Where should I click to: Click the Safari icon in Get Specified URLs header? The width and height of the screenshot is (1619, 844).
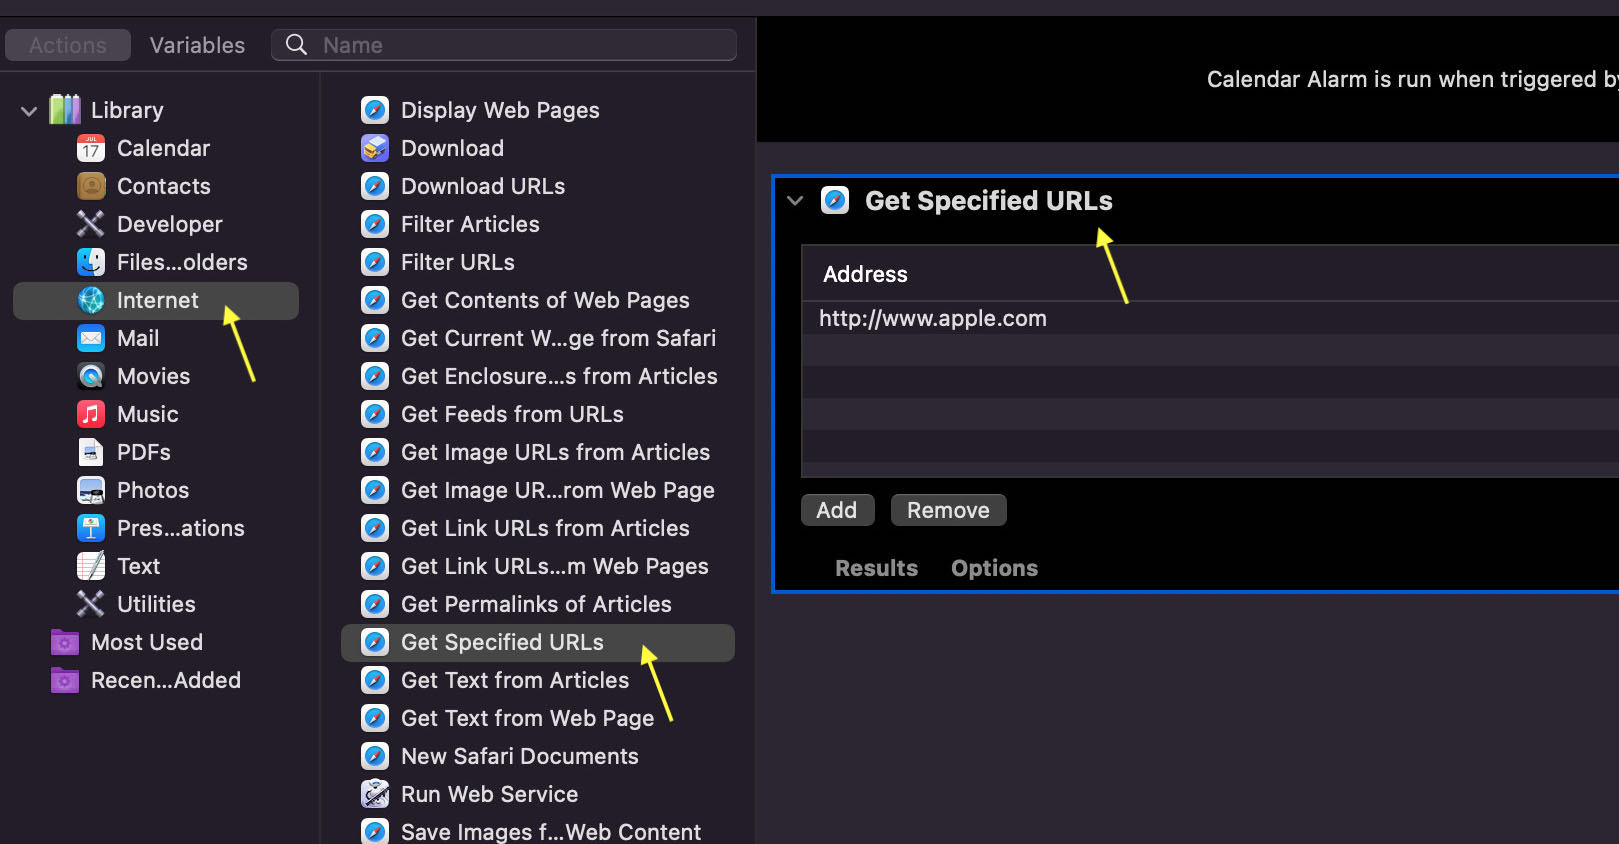[835, 200]
